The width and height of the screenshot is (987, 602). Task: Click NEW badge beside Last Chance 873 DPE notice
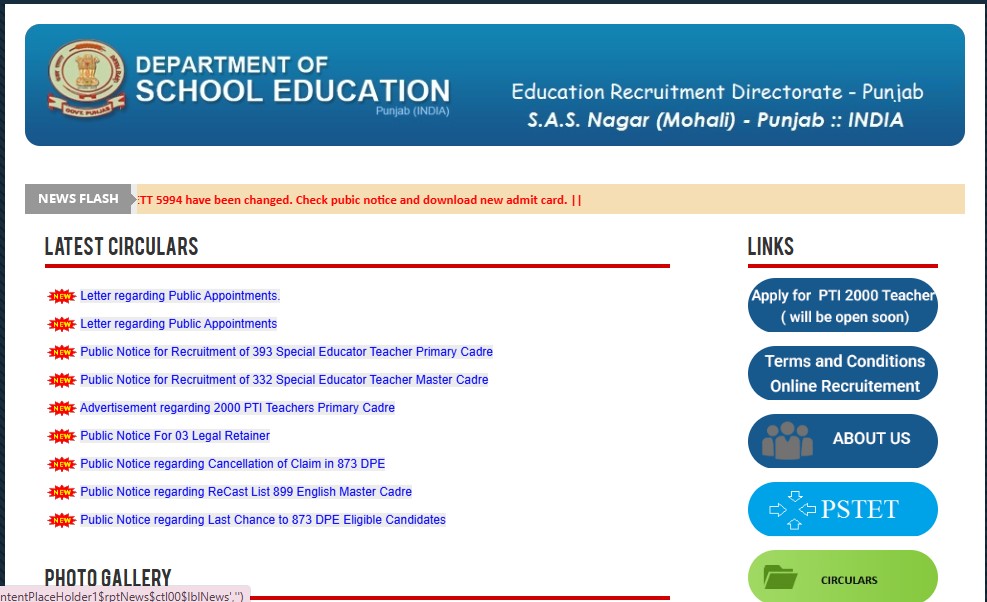click(62, 520)
